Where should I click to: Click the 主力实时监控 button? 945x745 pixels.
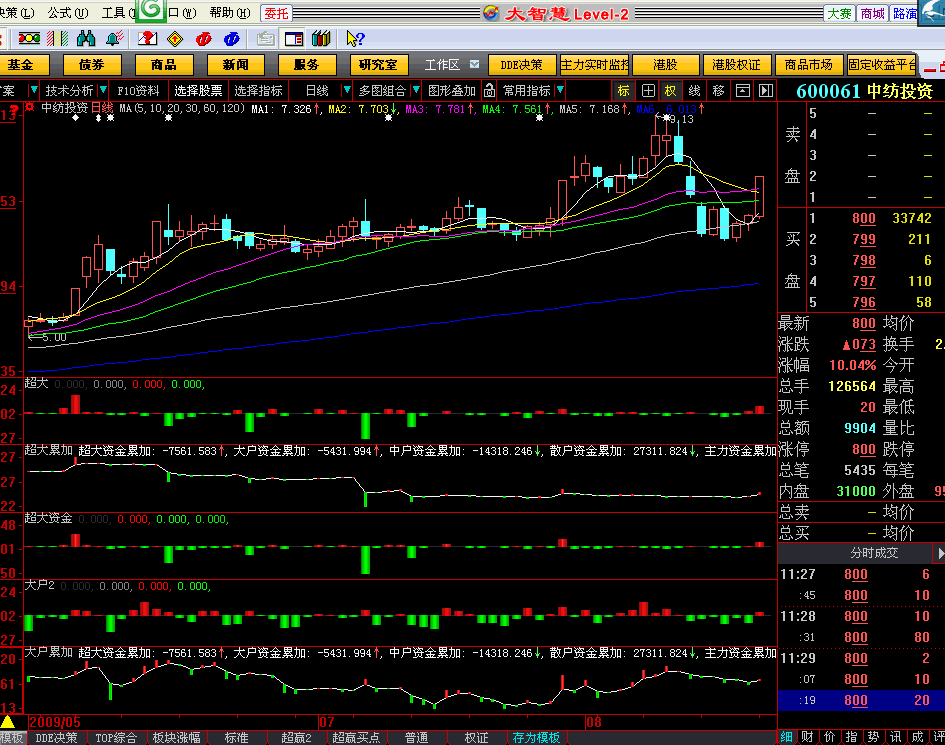click(x=594, y=64)
